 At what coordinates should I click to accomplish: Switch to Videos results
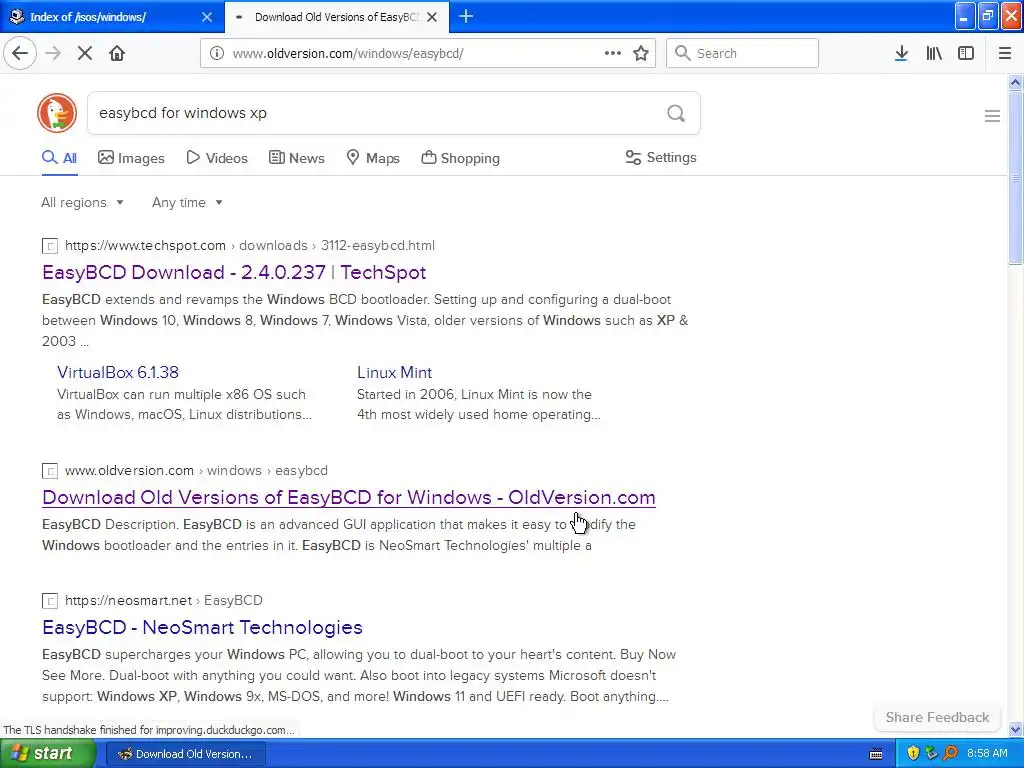click(x=217, y=158)
